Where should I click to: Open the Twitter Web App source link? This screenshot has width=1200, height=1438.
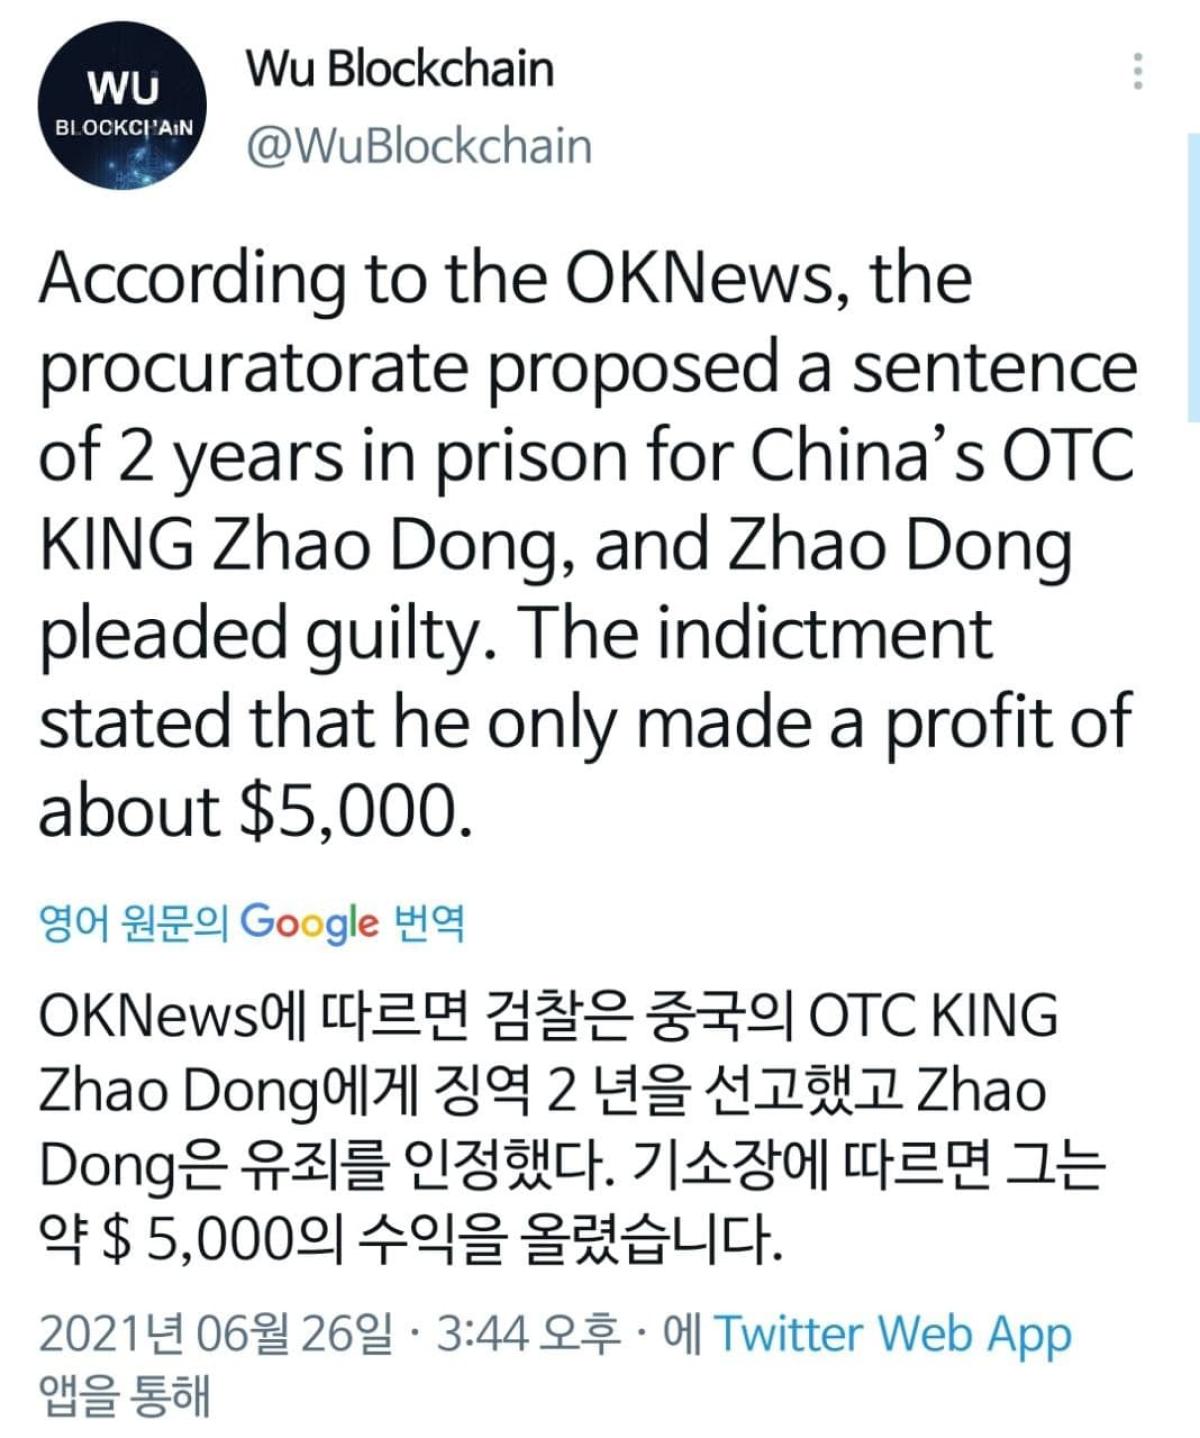point(892,1334)
